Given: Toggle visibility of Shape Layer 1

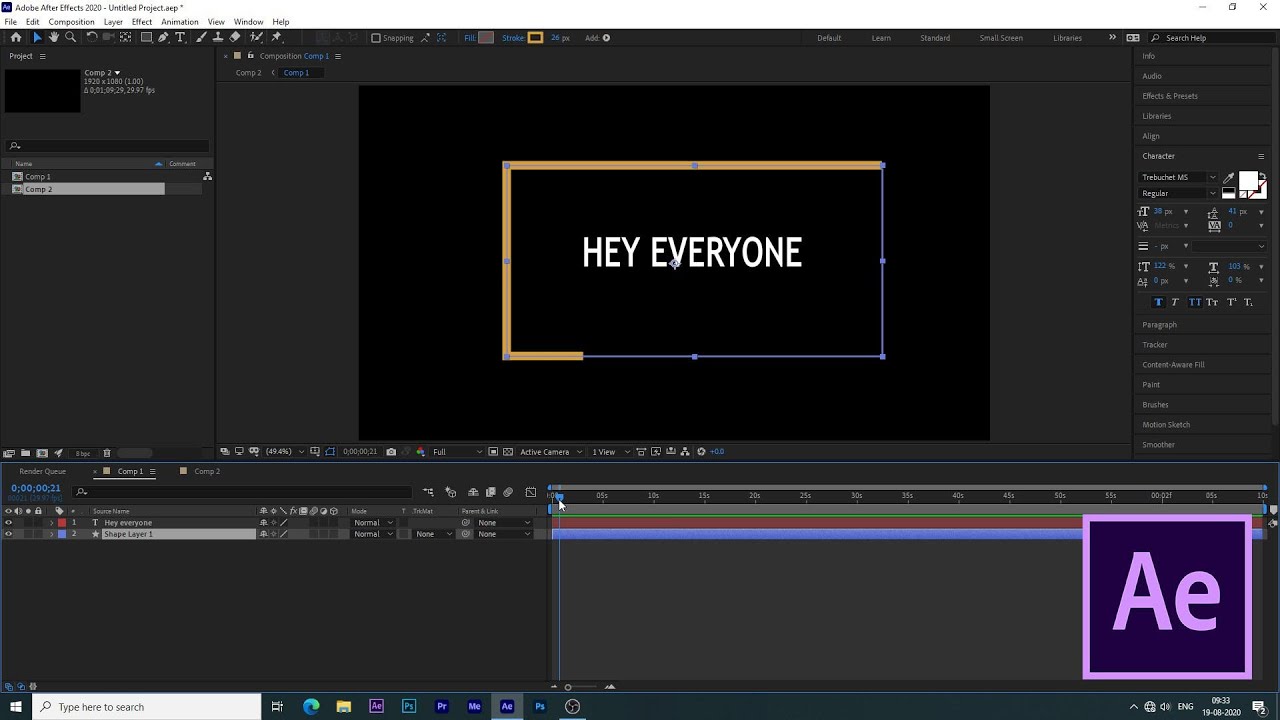Looking at the screenshot, I should pos(8,534).
